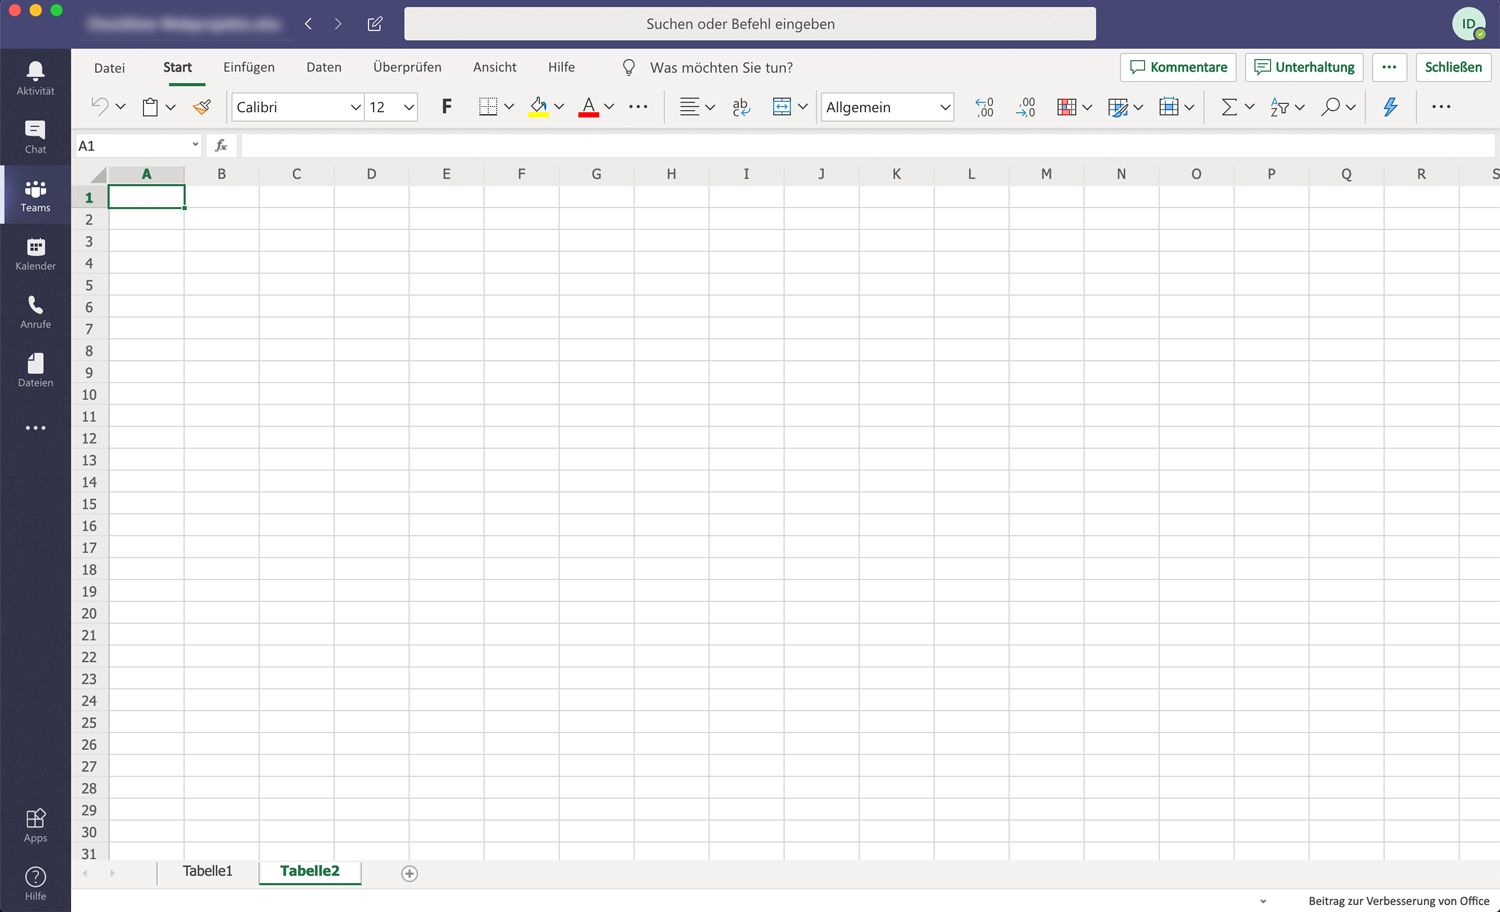Image resolution: width=1500 pixels, height=912 pixels.
Task: Click the Schließen button
Action: click(x=1453, y=67)
